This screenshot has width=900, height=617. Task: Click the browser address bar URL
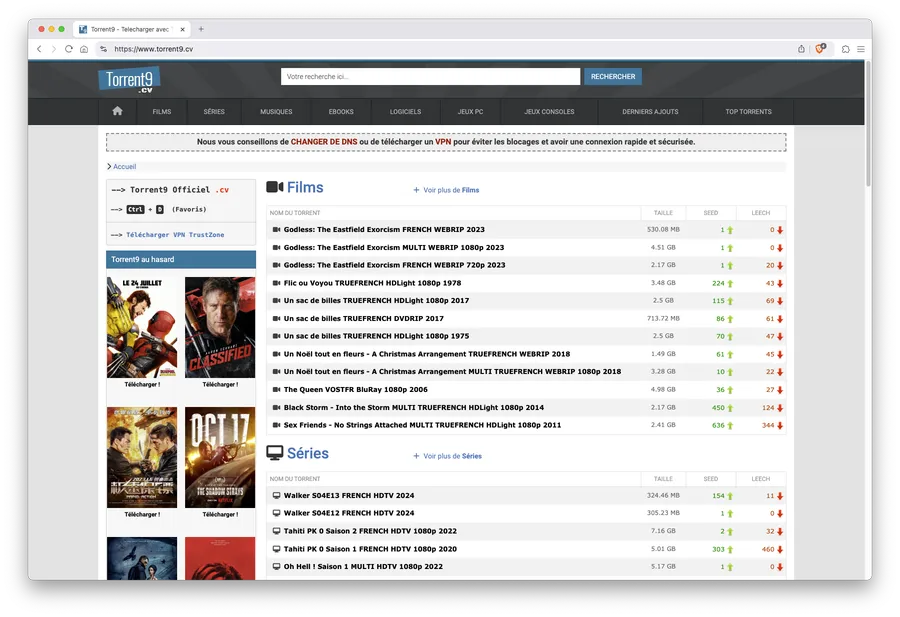click(153, 49)
